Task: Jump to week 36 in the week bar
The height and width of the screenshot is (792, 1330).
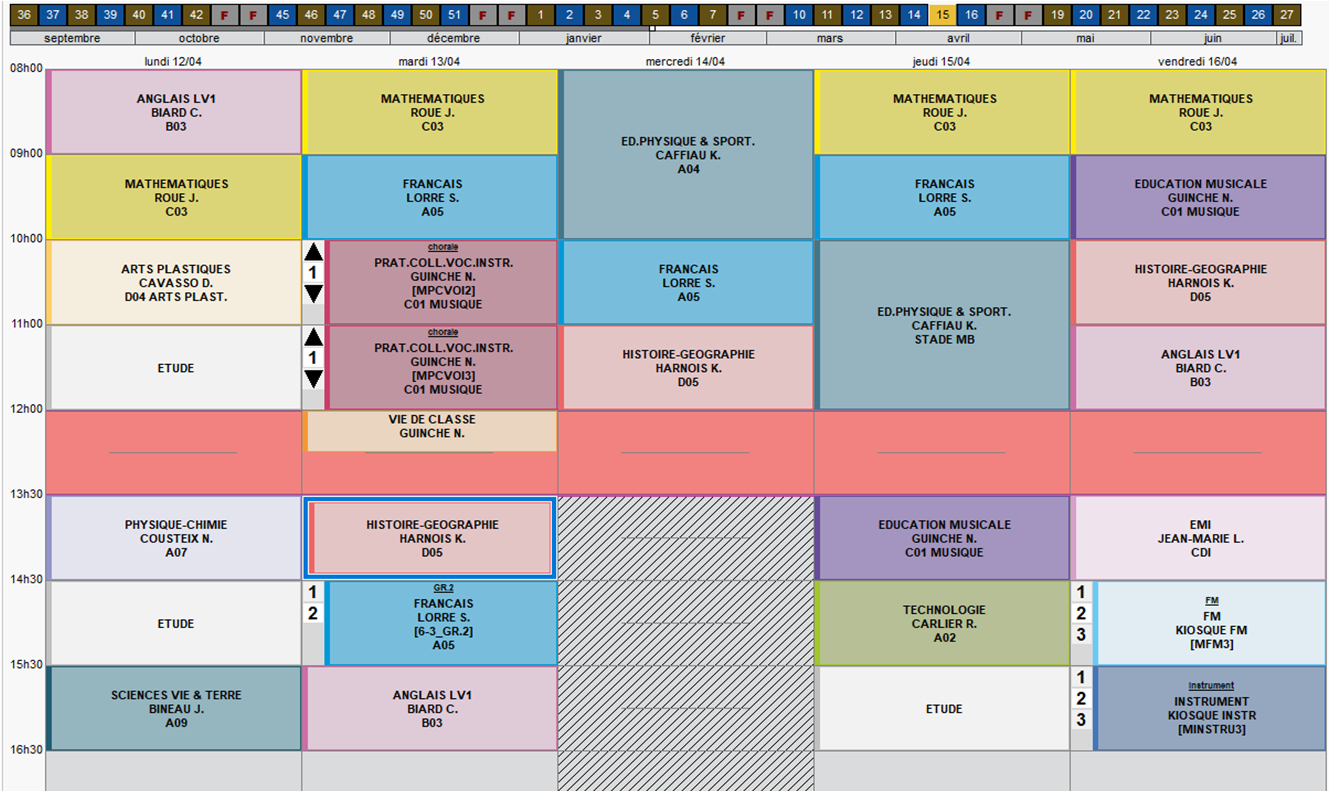Action: pos(25,15)
